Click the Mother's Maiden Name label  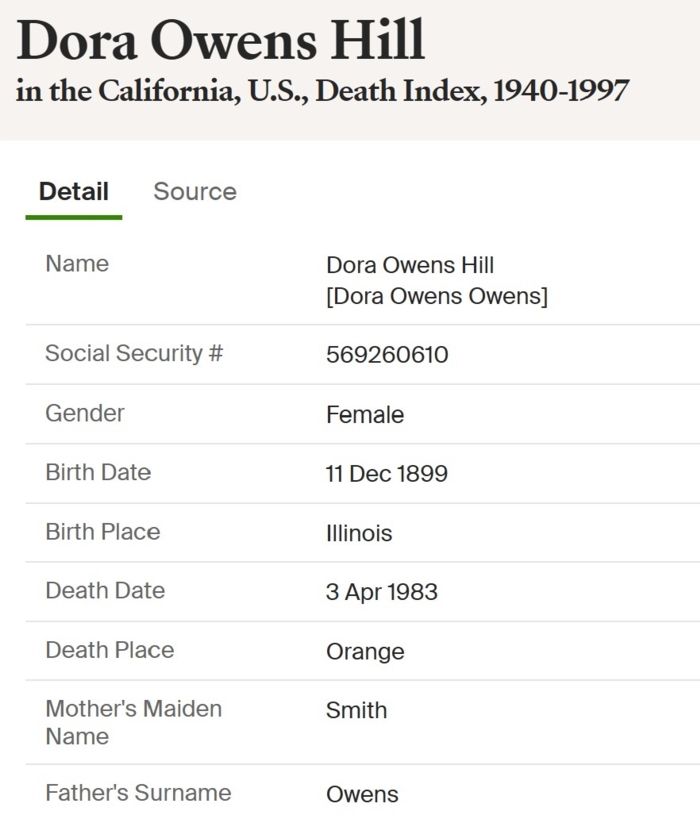point(133,722)
